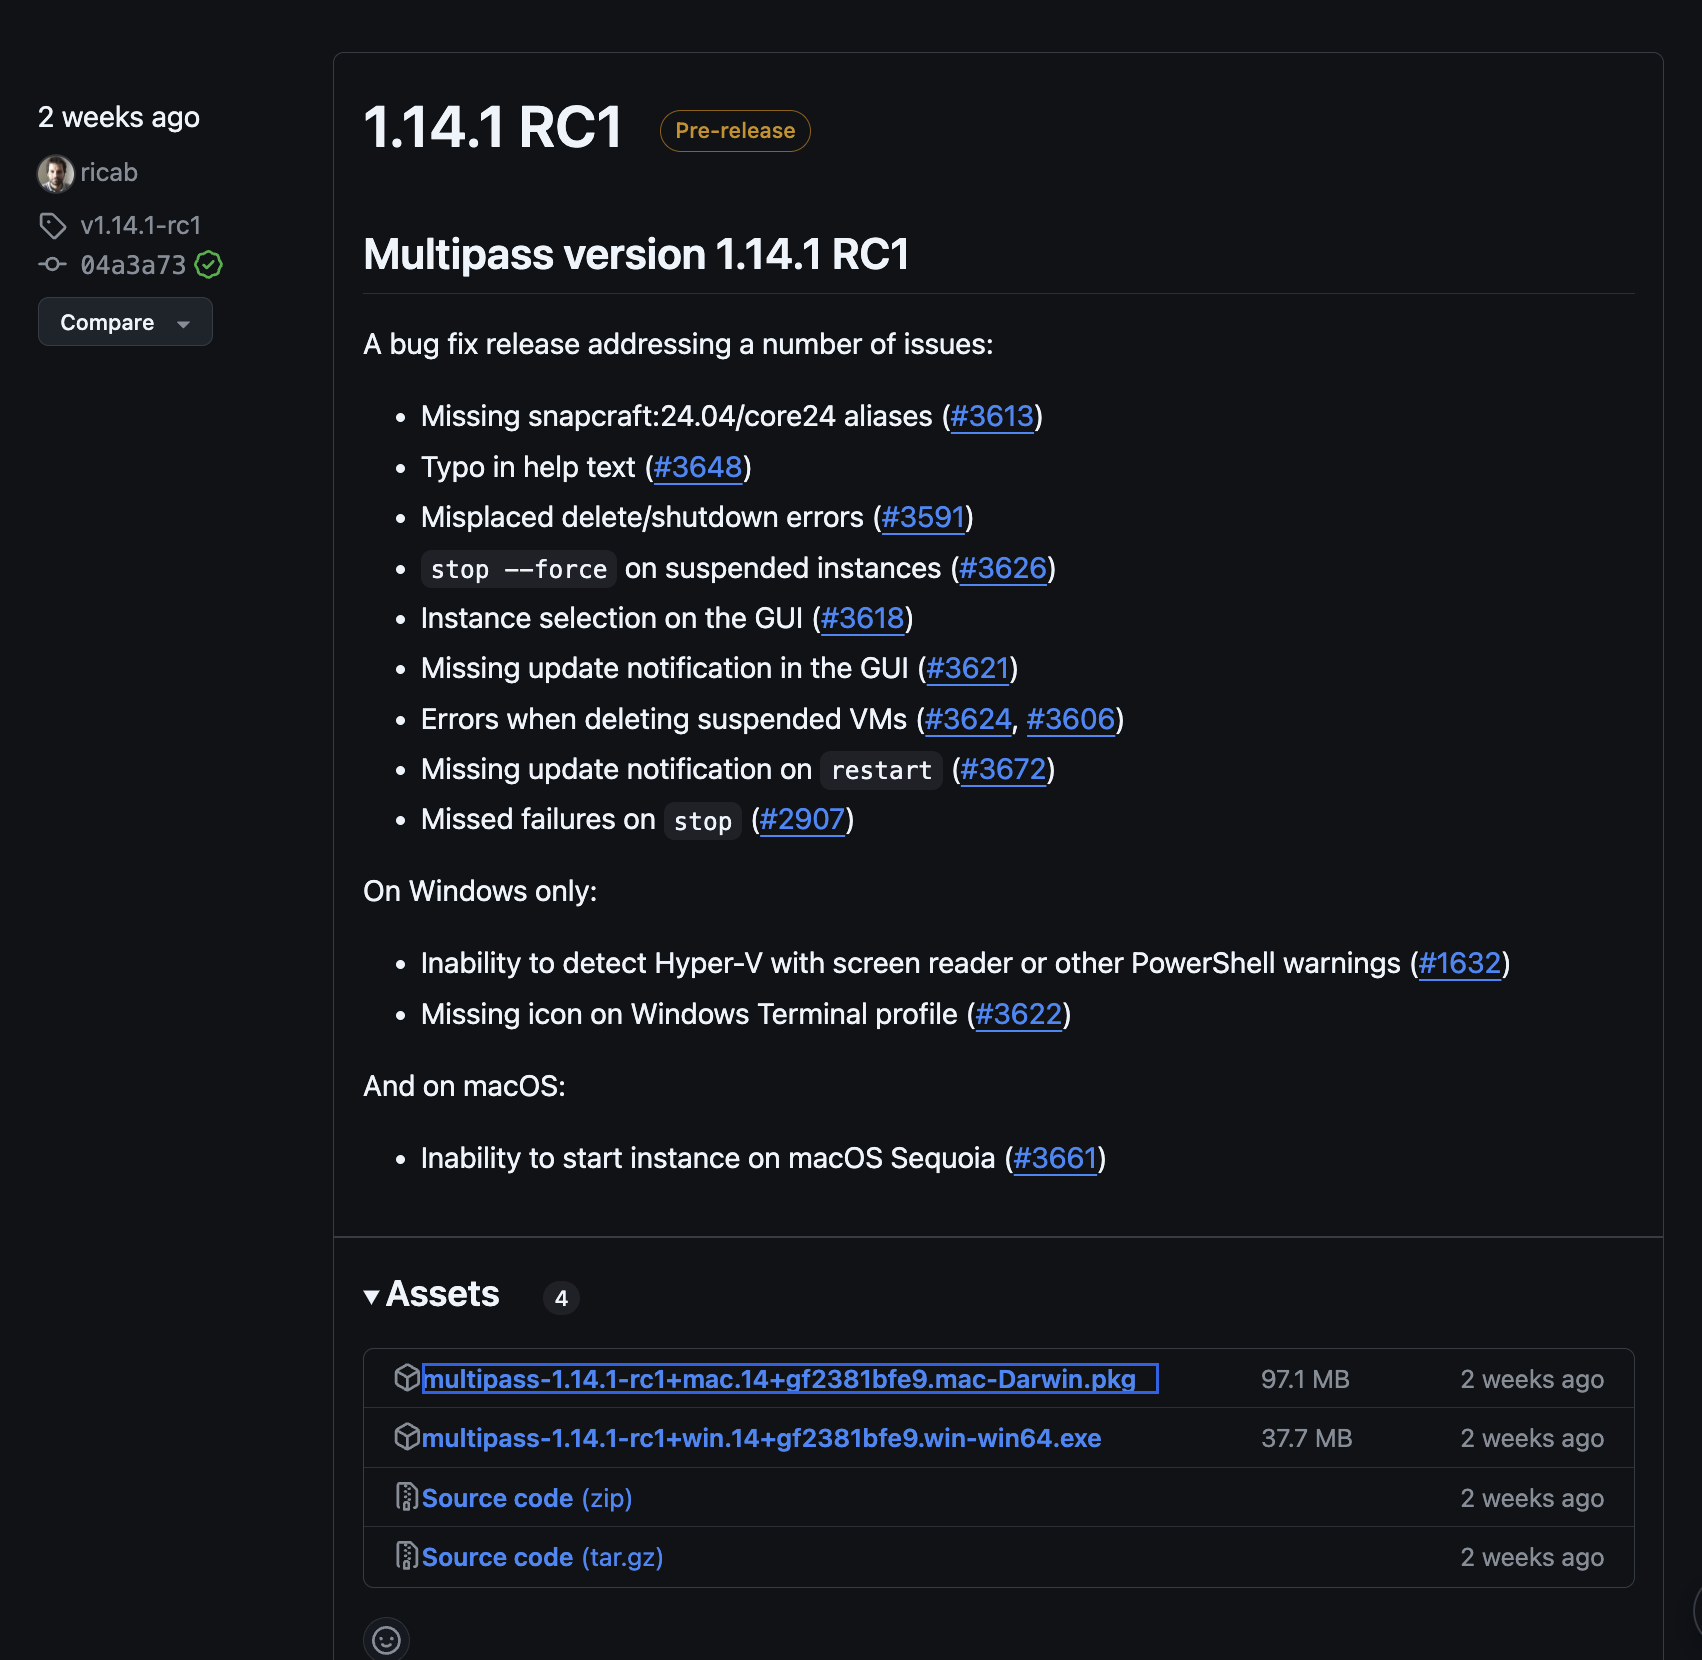The height and width of the screenshot is (1660, 1702).
Task: Click the package icon for mac-Darwin.pkg asset
Action: click(407, 1378)
